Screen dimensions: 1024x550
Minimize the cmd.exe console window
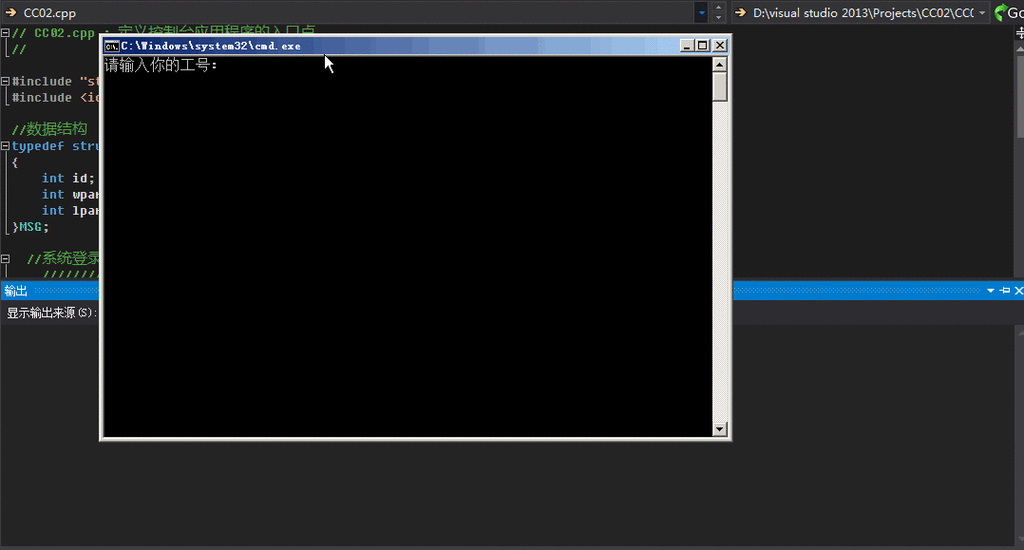coord(686,45)
